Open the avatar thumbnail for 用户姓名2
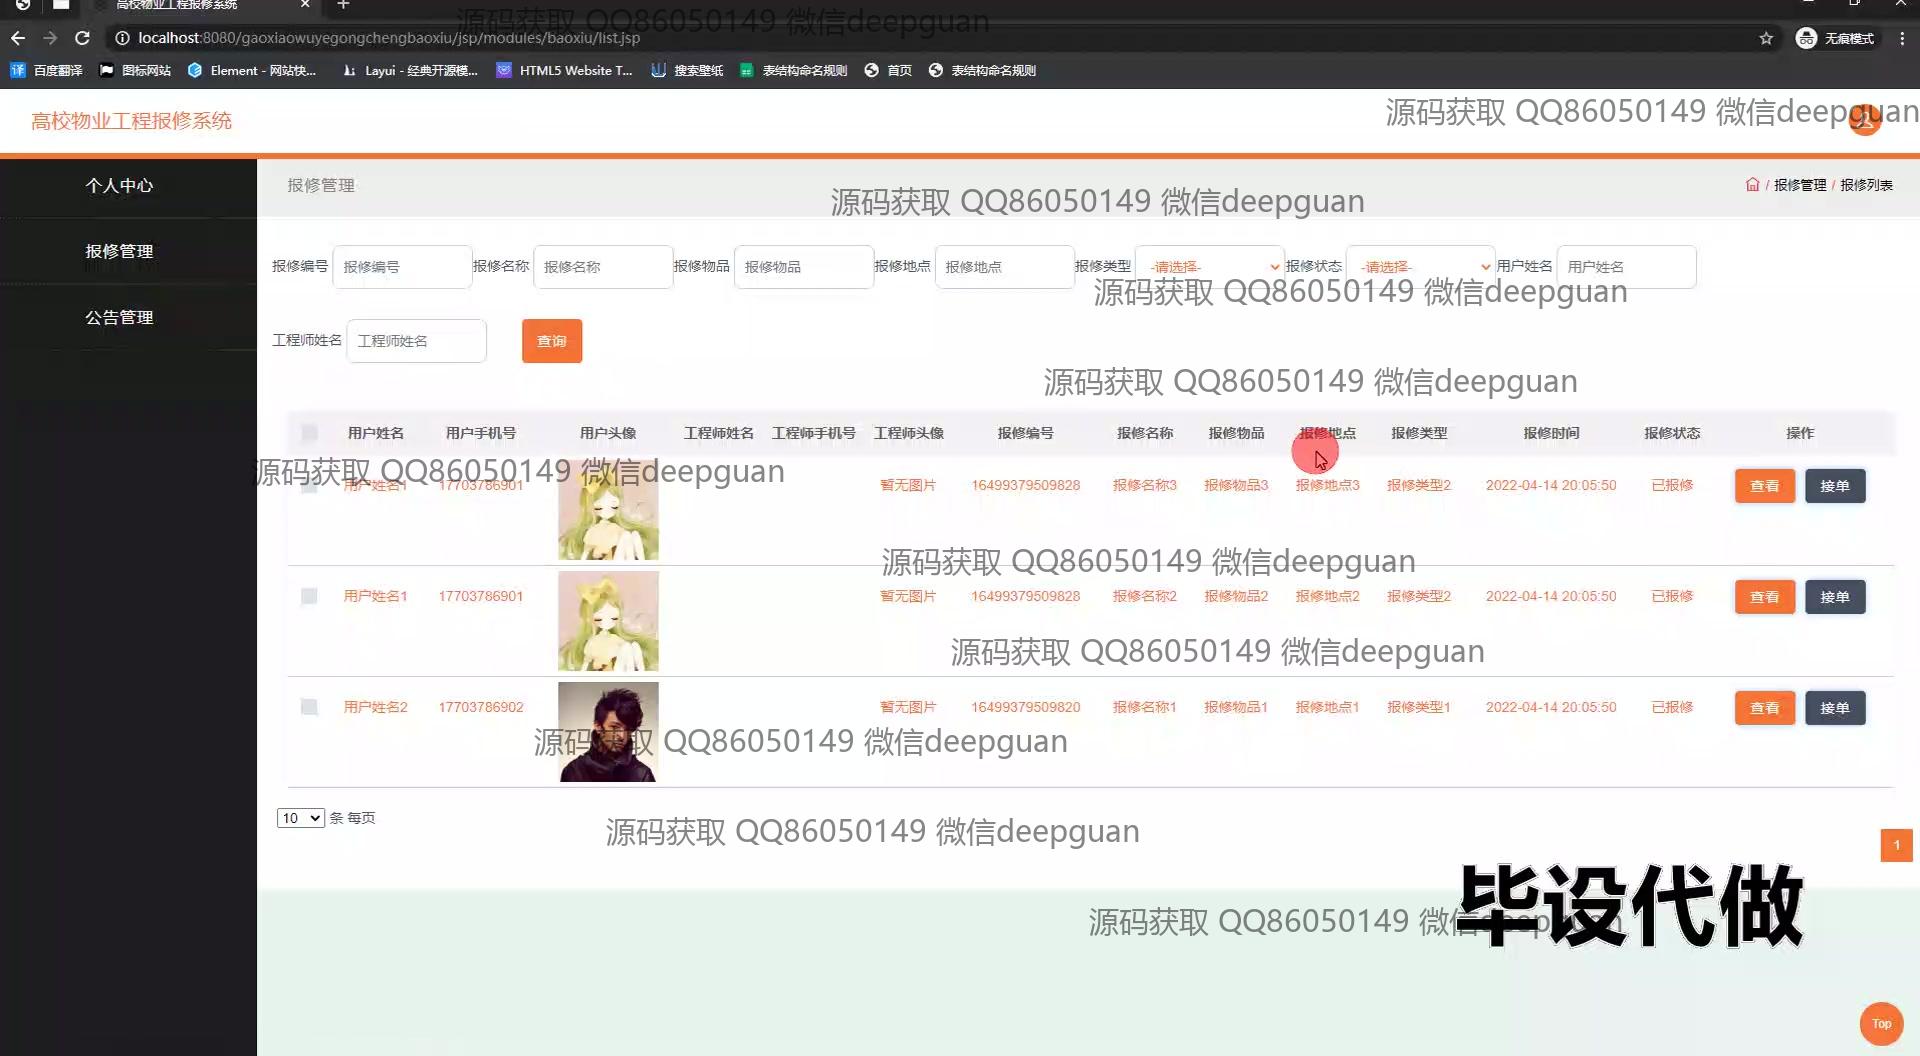The width and height of the screenshot is (1920, 1056). pyautogui.click(x=608, y=732)
